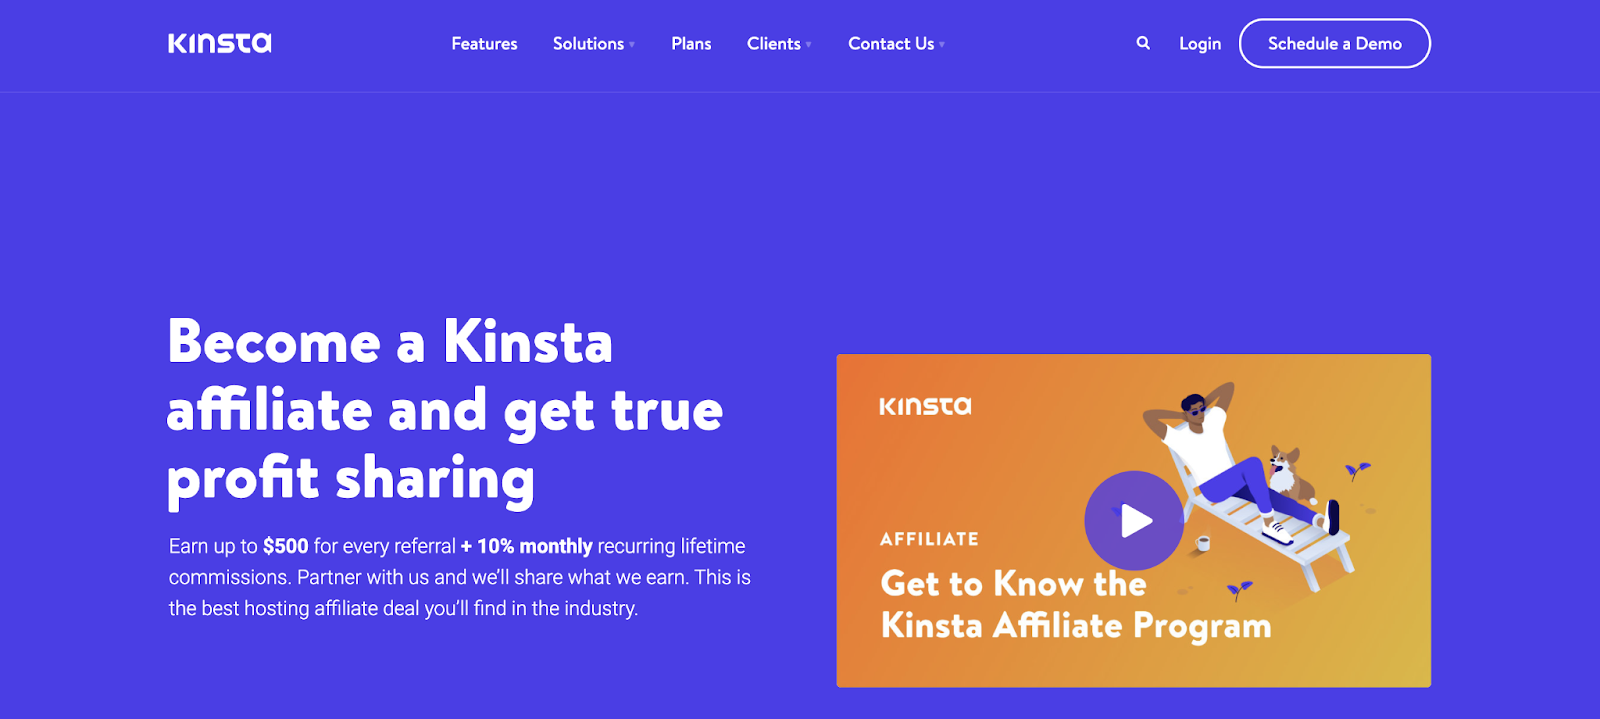1600x719 pixels.
Task: Go to the Plans page
Action: [691, 44]
